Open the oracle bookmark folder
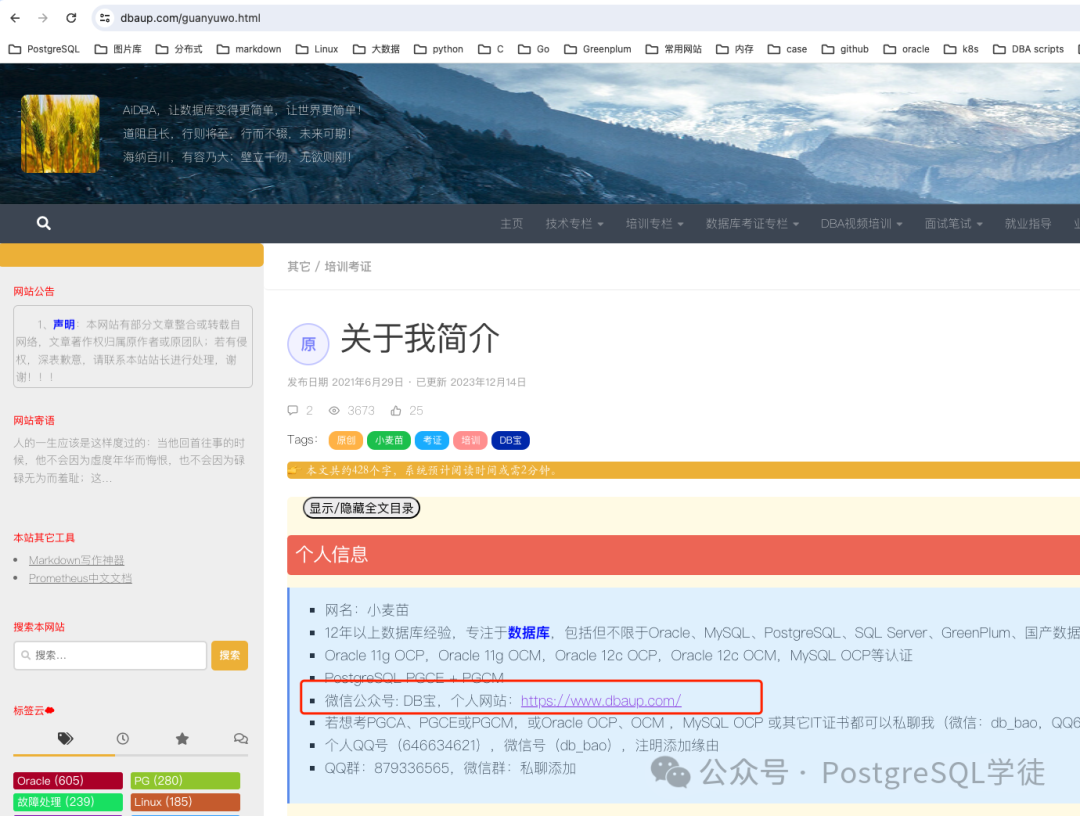The image size is (1080, 816). (x=906, y=49)
